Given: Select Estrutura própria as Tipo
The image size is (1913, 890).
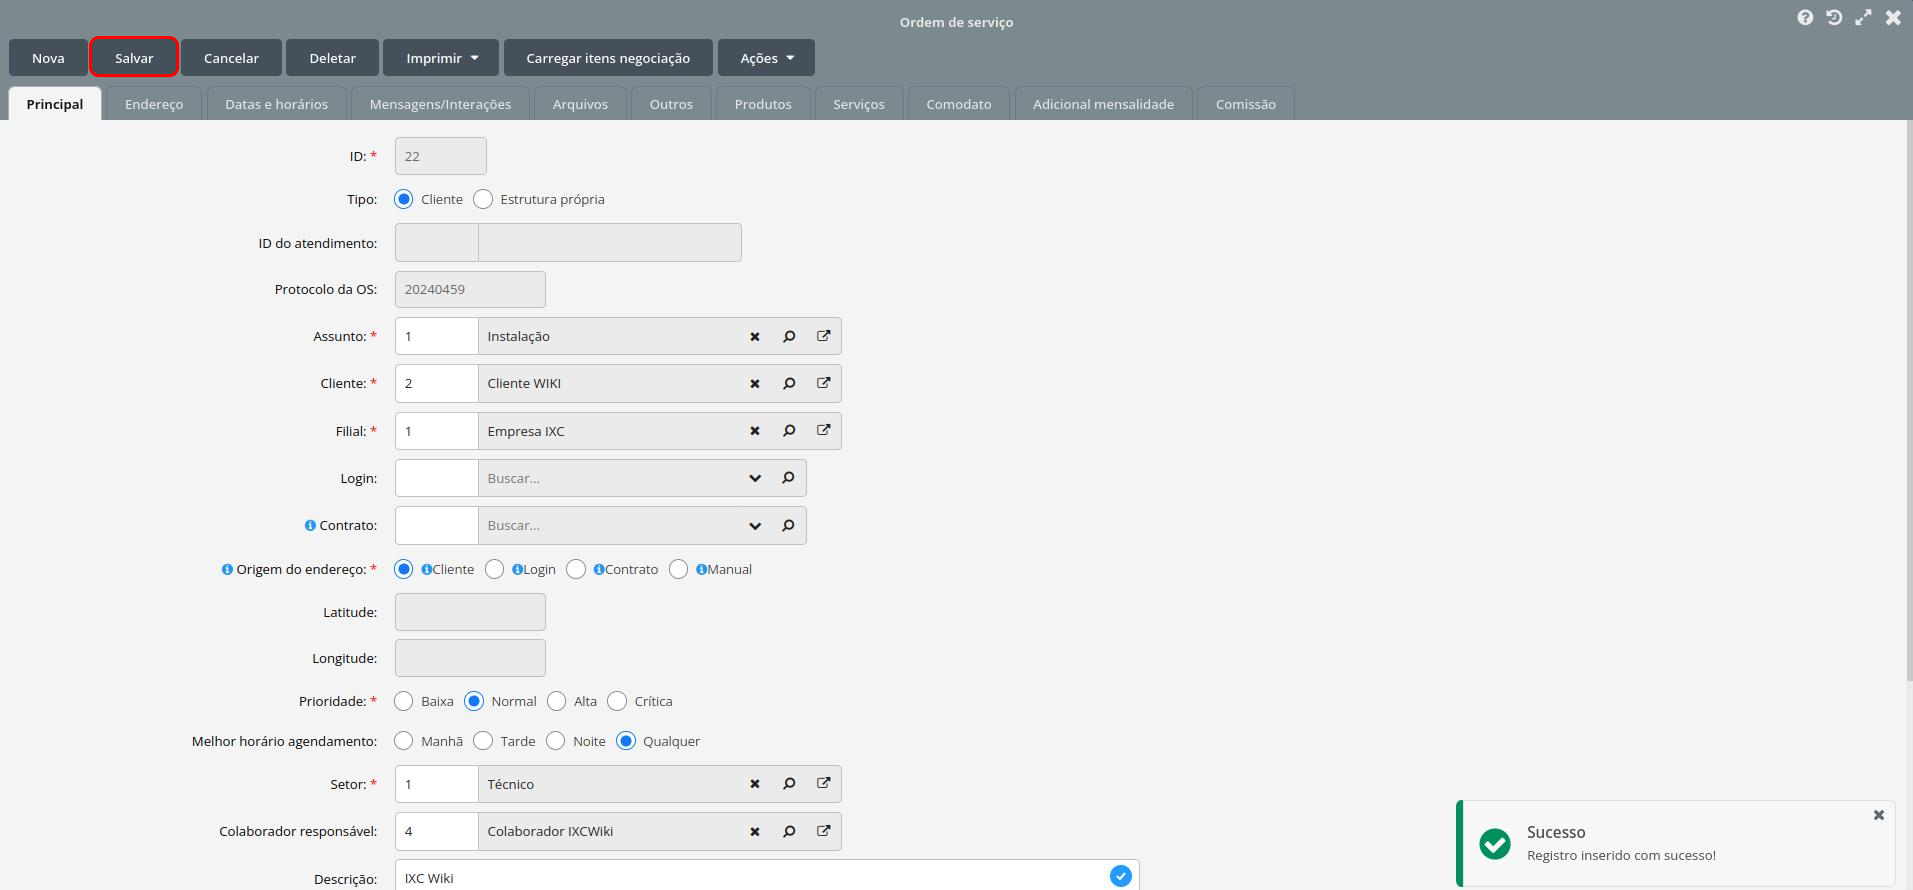Looking at the screenshot, I should 483,199.
